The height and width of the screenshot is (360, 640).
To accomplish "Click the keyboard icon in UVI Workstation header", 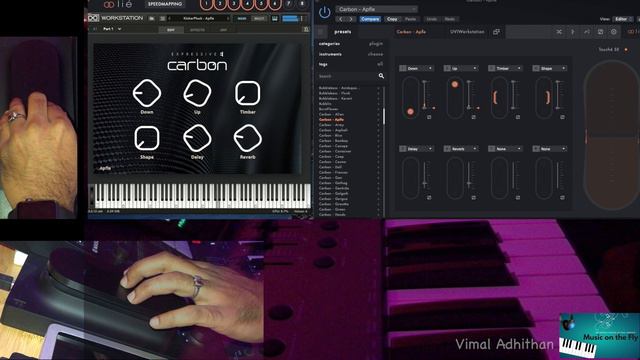I will (275, 18).
